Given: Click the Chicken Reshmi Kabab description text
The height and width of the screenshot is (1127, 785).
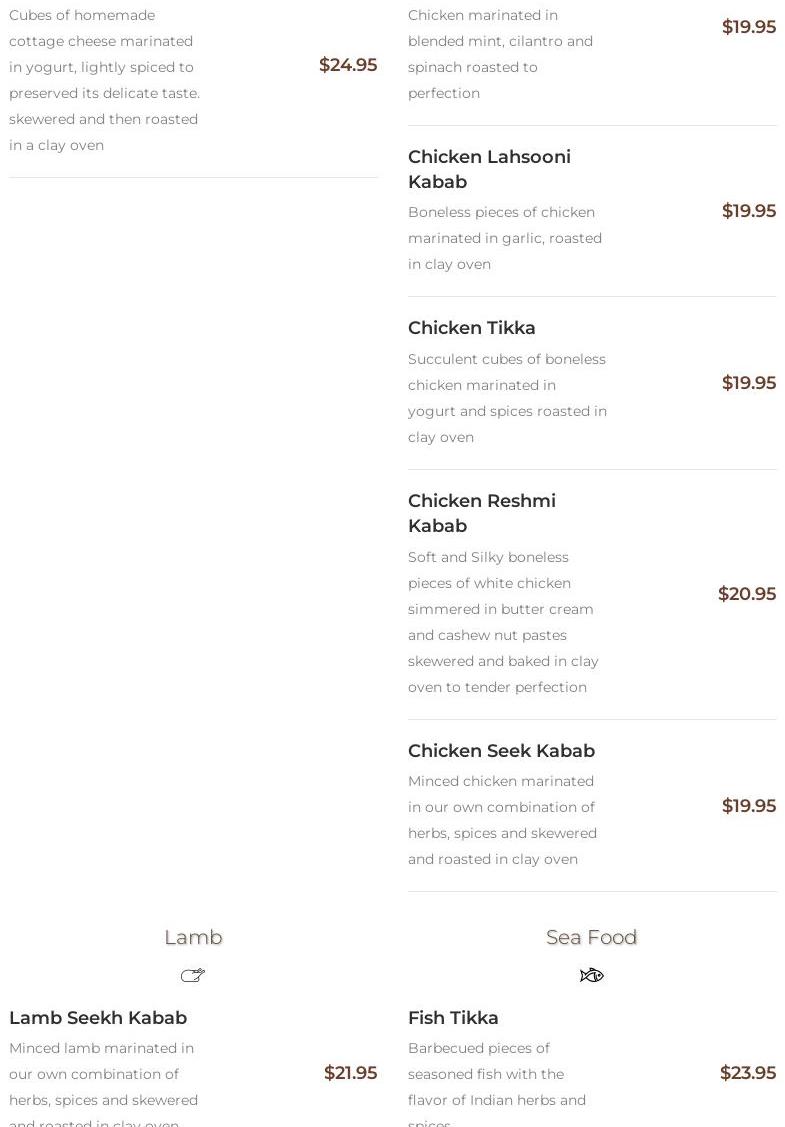Looking at the screenshot, I should pos(503,622).
